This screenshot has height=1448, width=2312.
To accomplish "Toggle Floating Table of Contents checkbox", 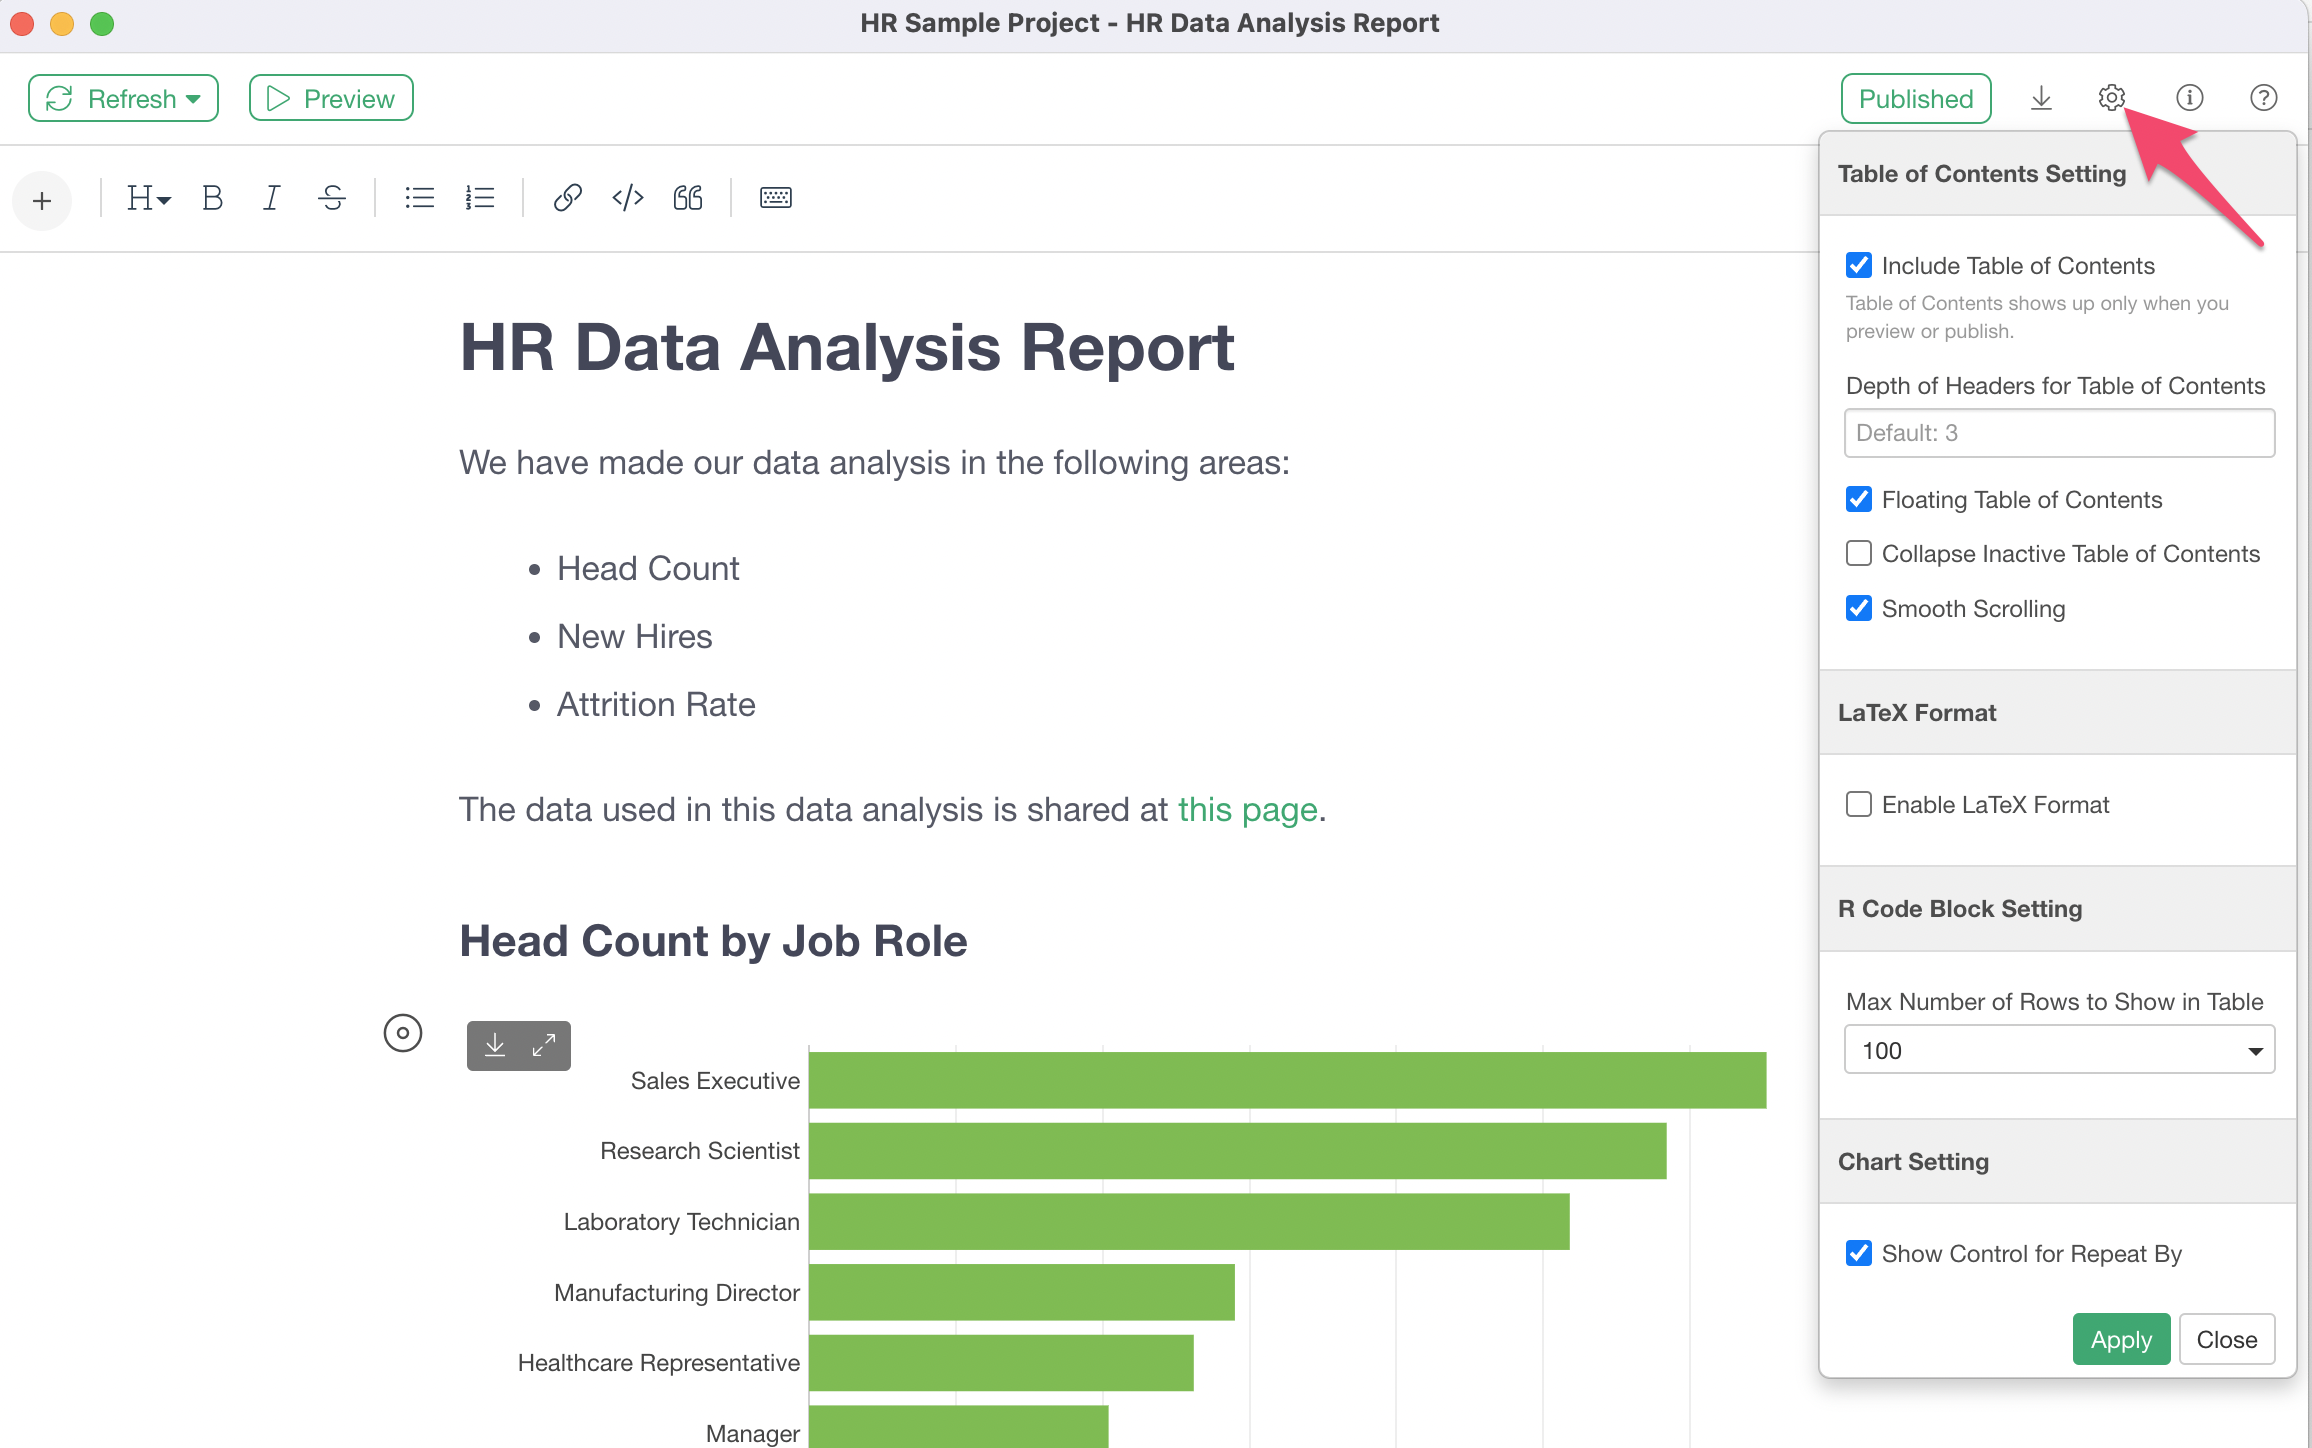I will [1859, 499].
